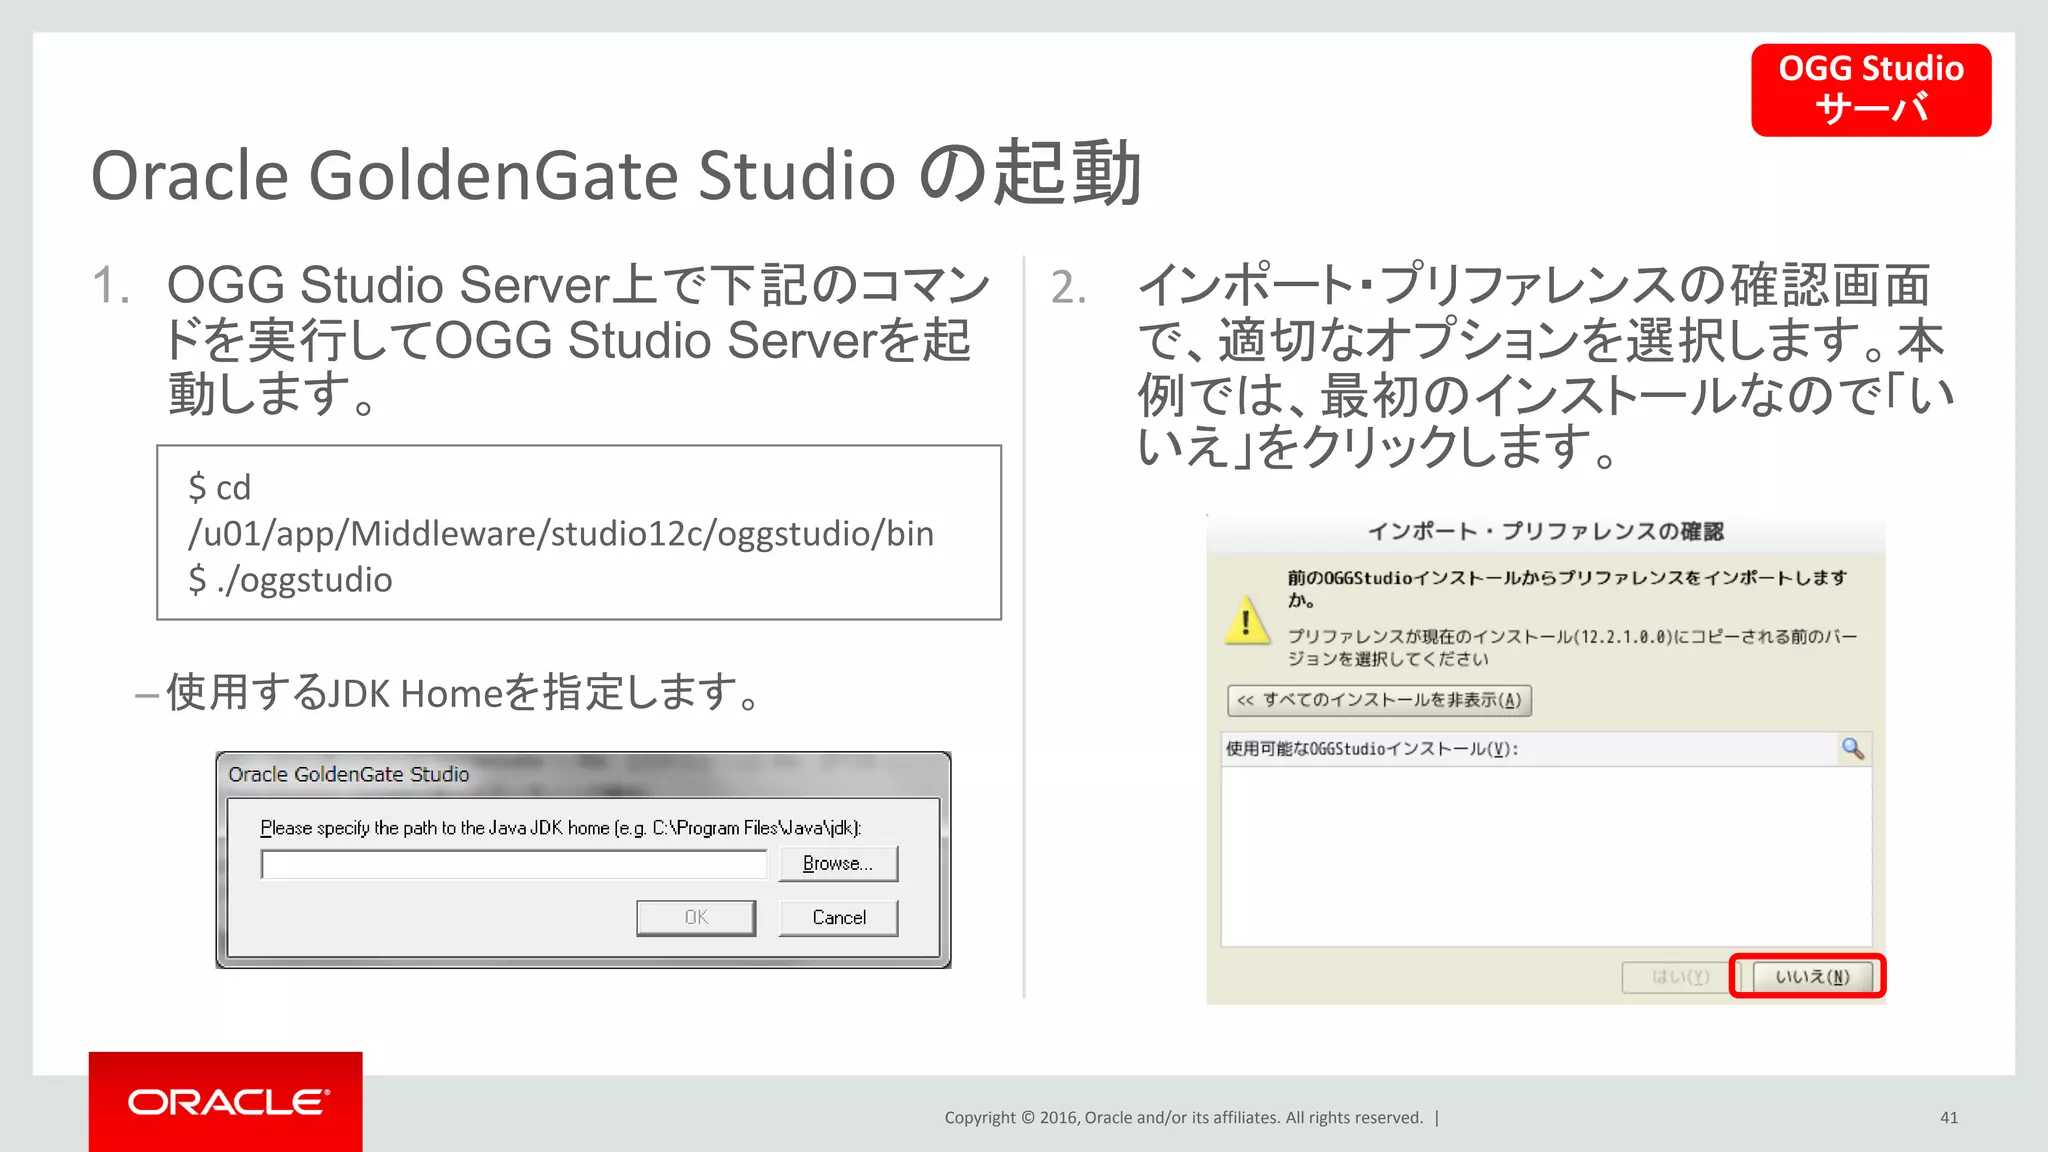Click the path /u01/app/Middleware/studio12c/oggstudio/bin
Viewport: 2048px width, 1152px height.
point(561,534)
